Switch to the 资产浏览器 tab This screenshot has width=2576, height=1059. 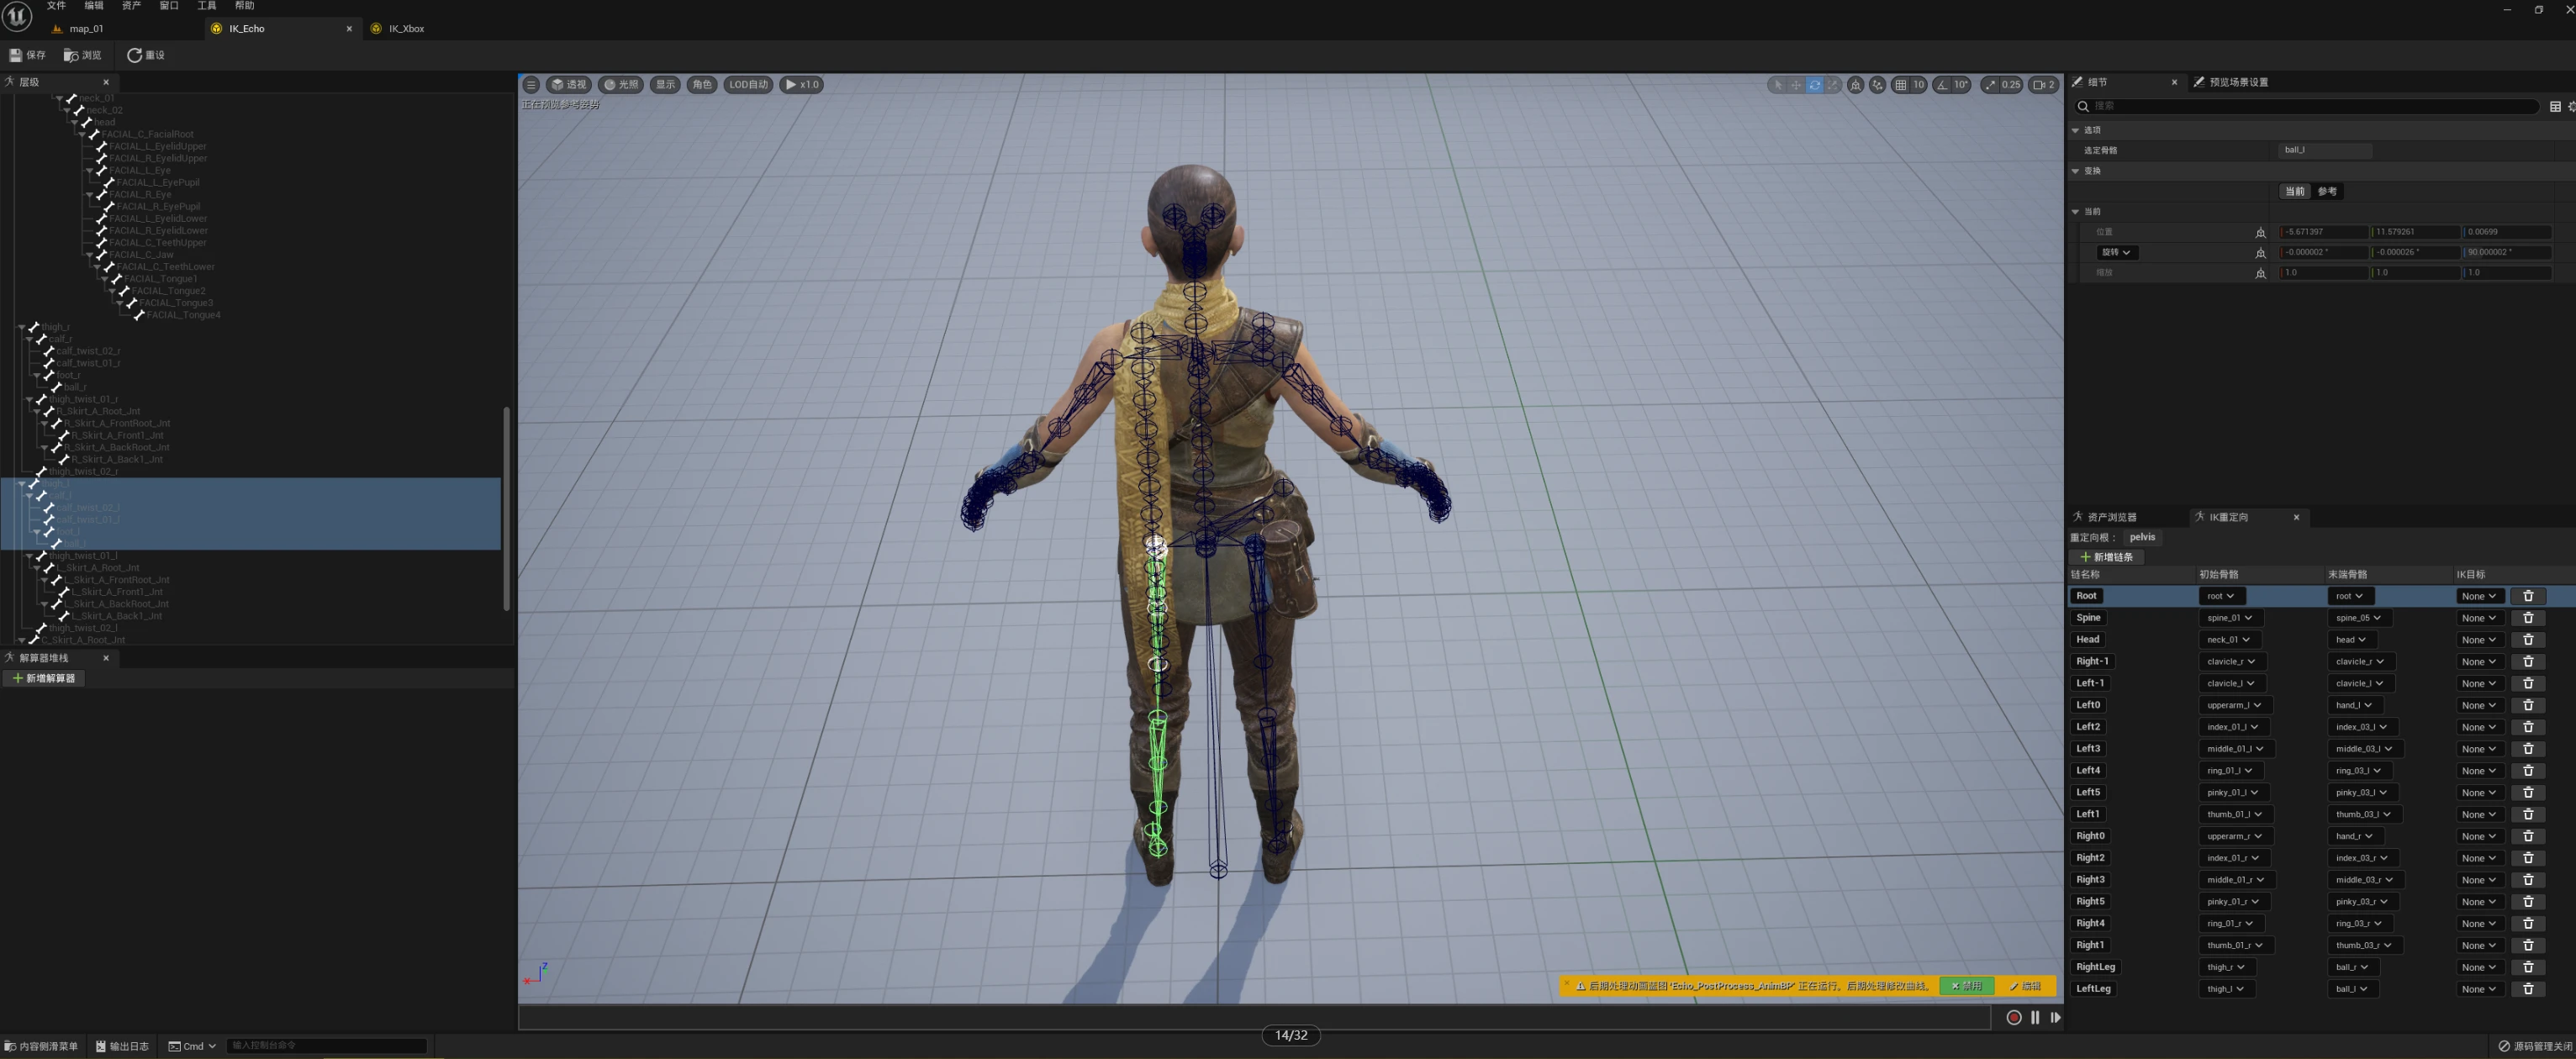click(x=2111, y=517)
